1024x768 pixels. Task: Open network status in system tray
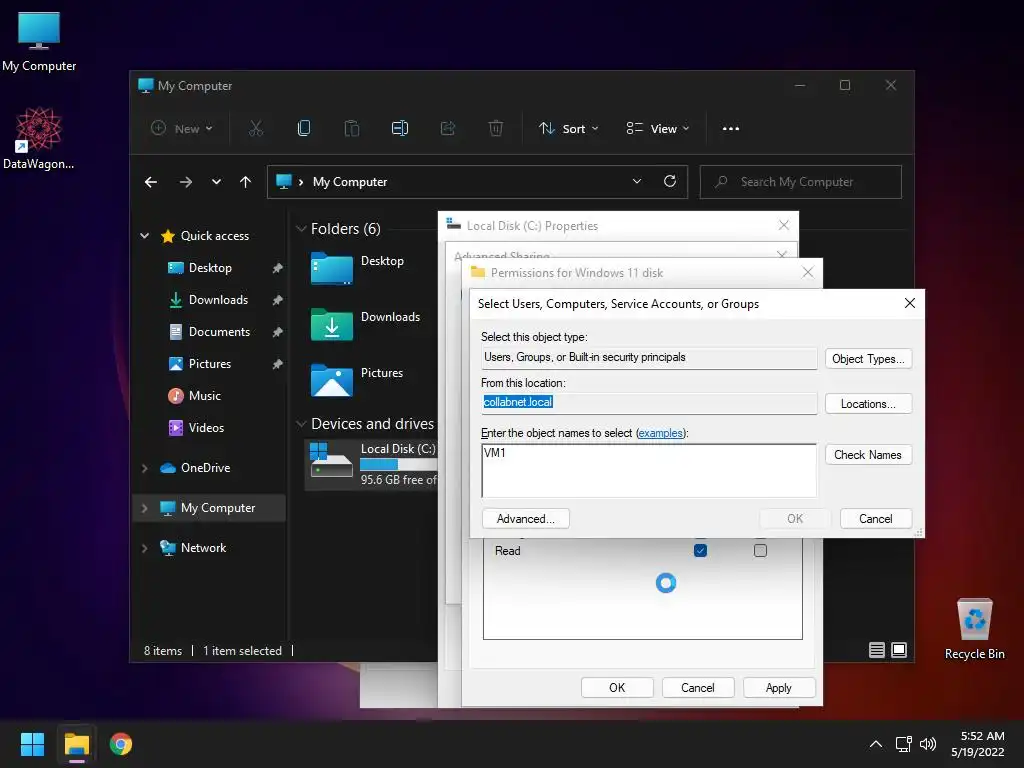click(904, 744)
